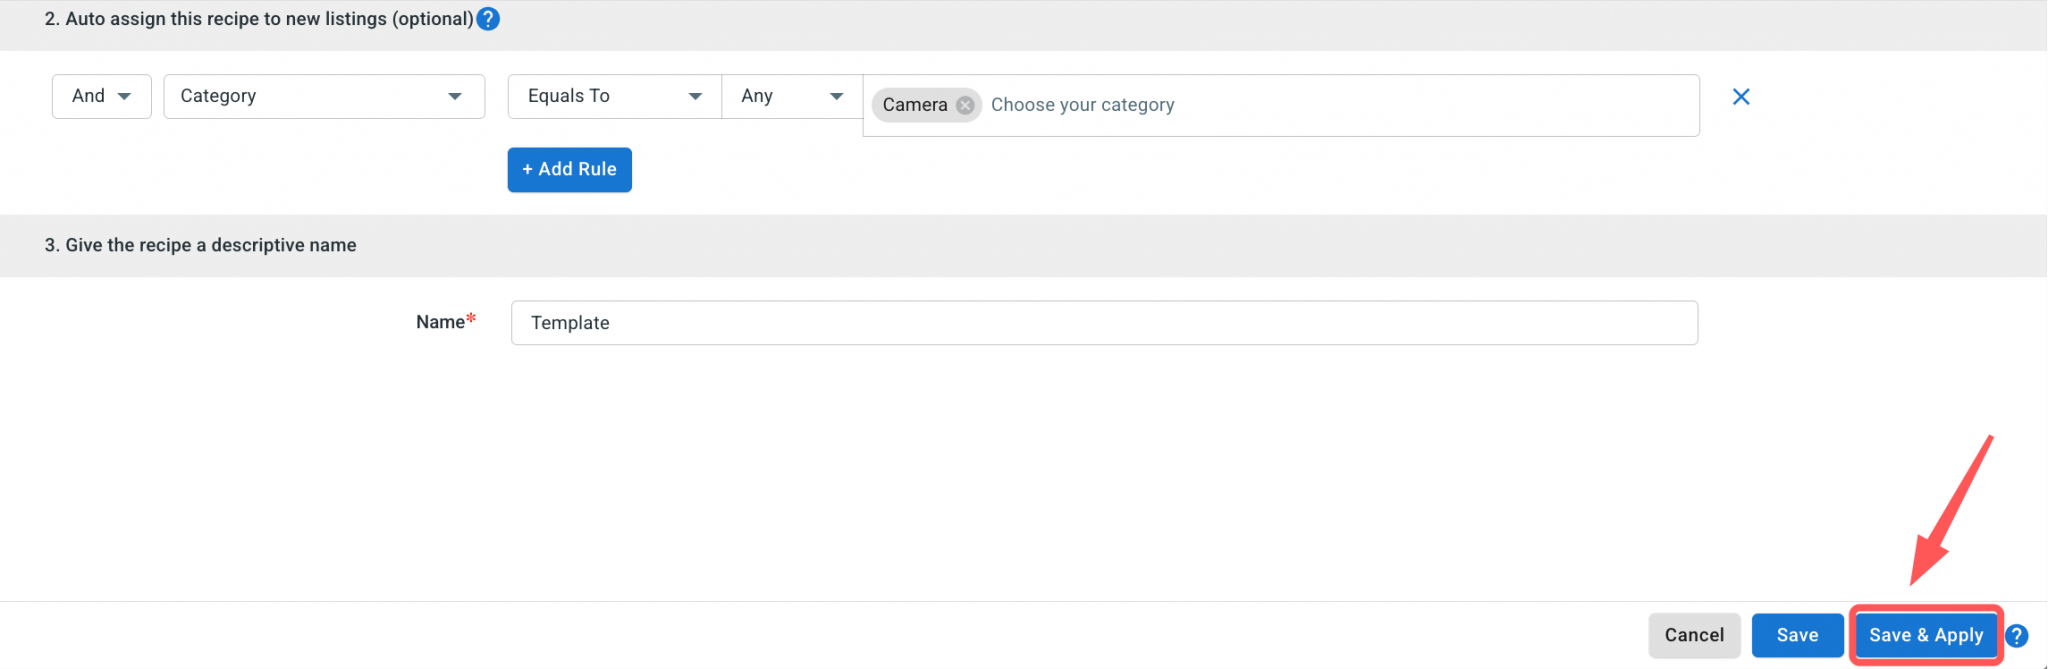Open the And condition dropdown
Viewport: 2048px width, 669px height.
(x=101, y=96)
